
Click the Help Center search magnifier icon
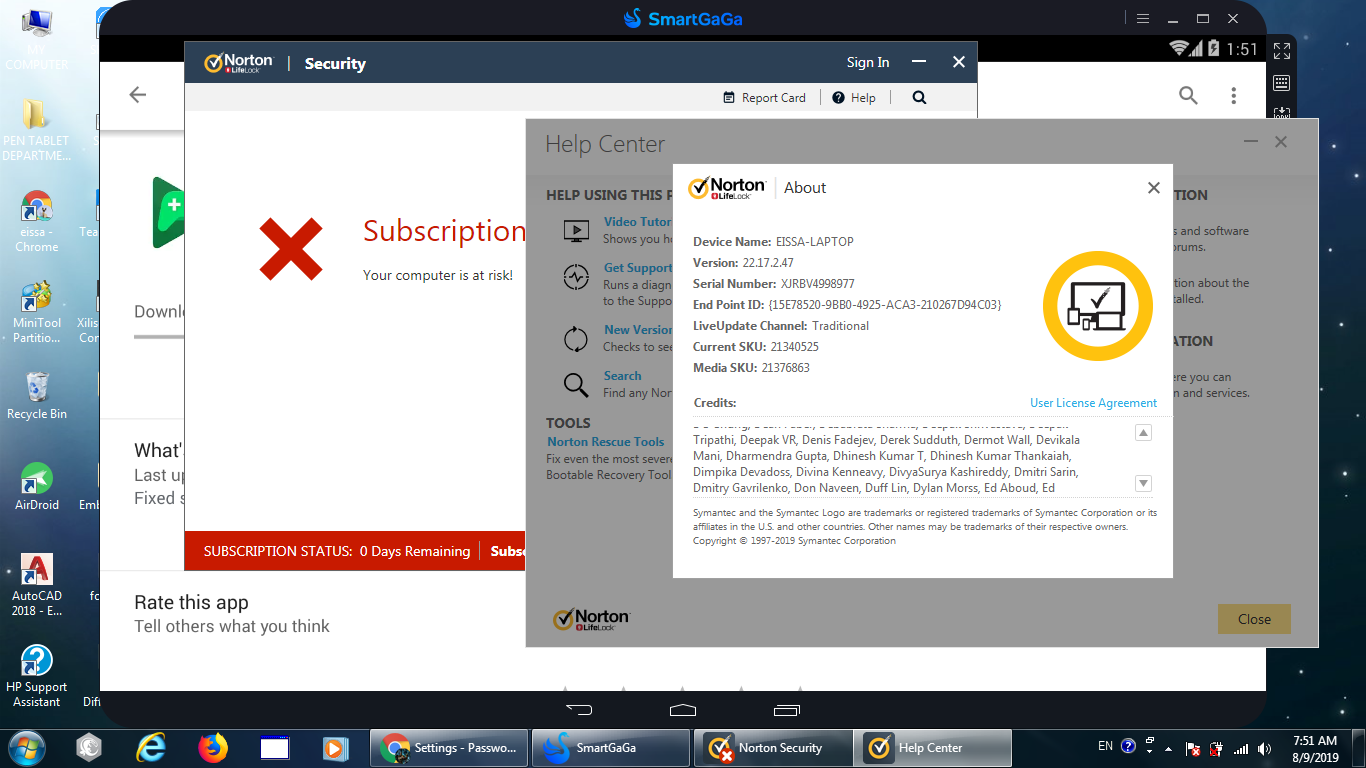pyautogui.click(x=576, y=385)
